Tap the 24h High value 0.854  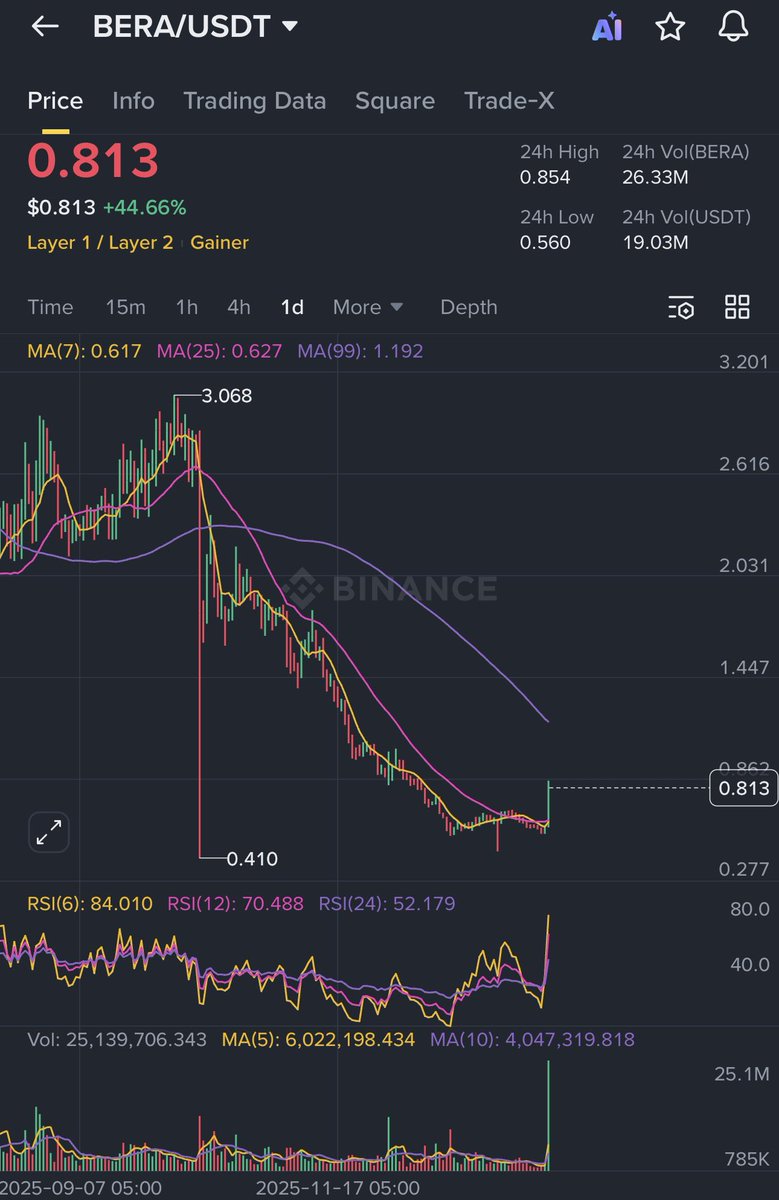click(x=545, y=177)
